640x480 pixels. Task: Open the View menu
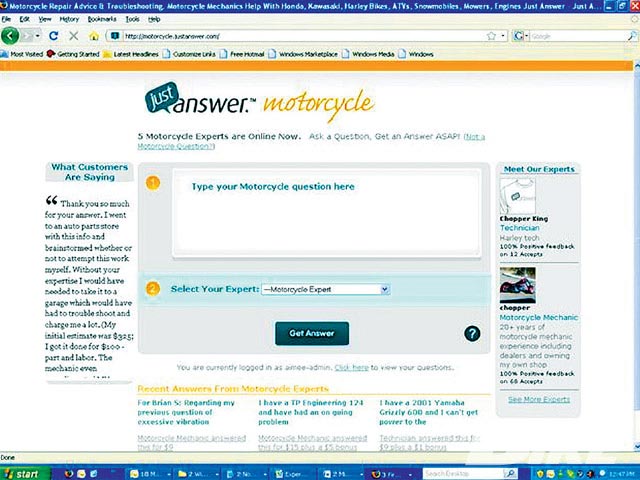pos(45,19)
